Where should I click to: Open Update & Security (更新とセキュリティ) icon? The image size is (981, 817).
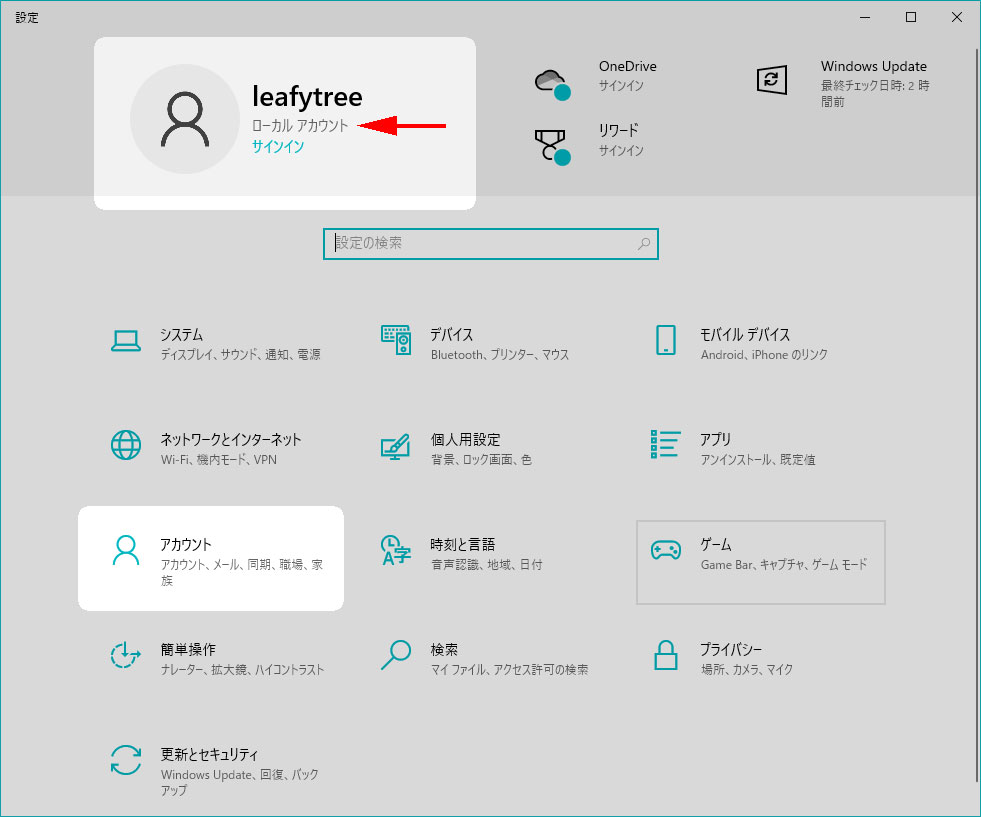tap(126, 761)
